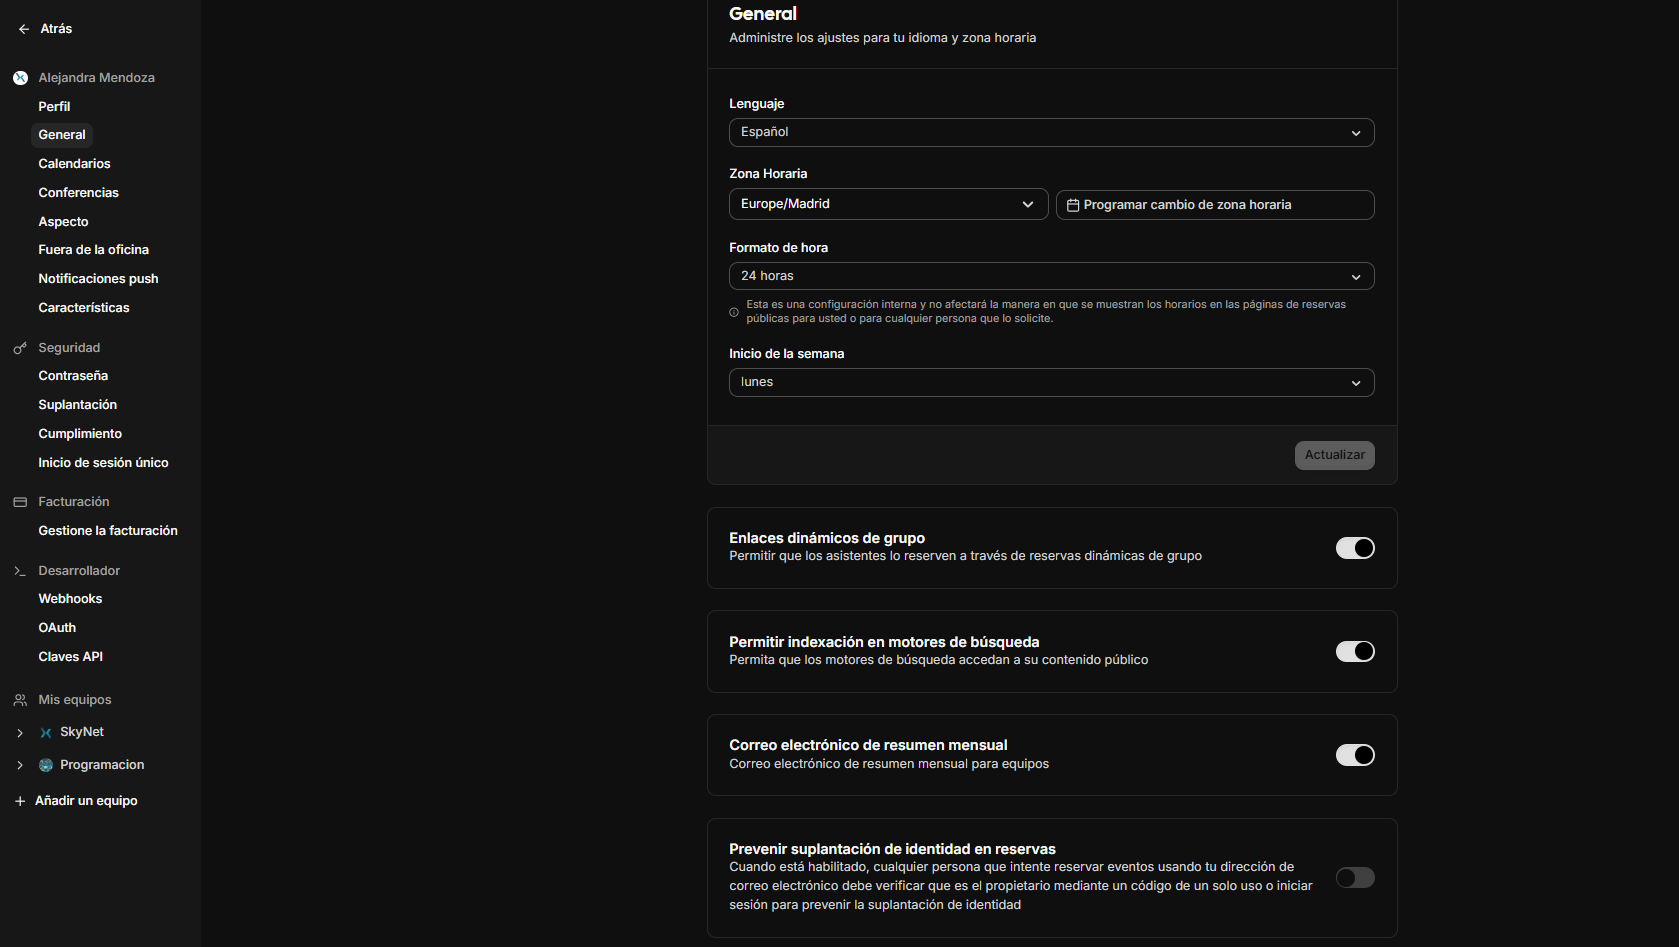The image size is (1679, 947).
Task: Click the people icon beside Mis equipos
Action: [x=18, y=699]
